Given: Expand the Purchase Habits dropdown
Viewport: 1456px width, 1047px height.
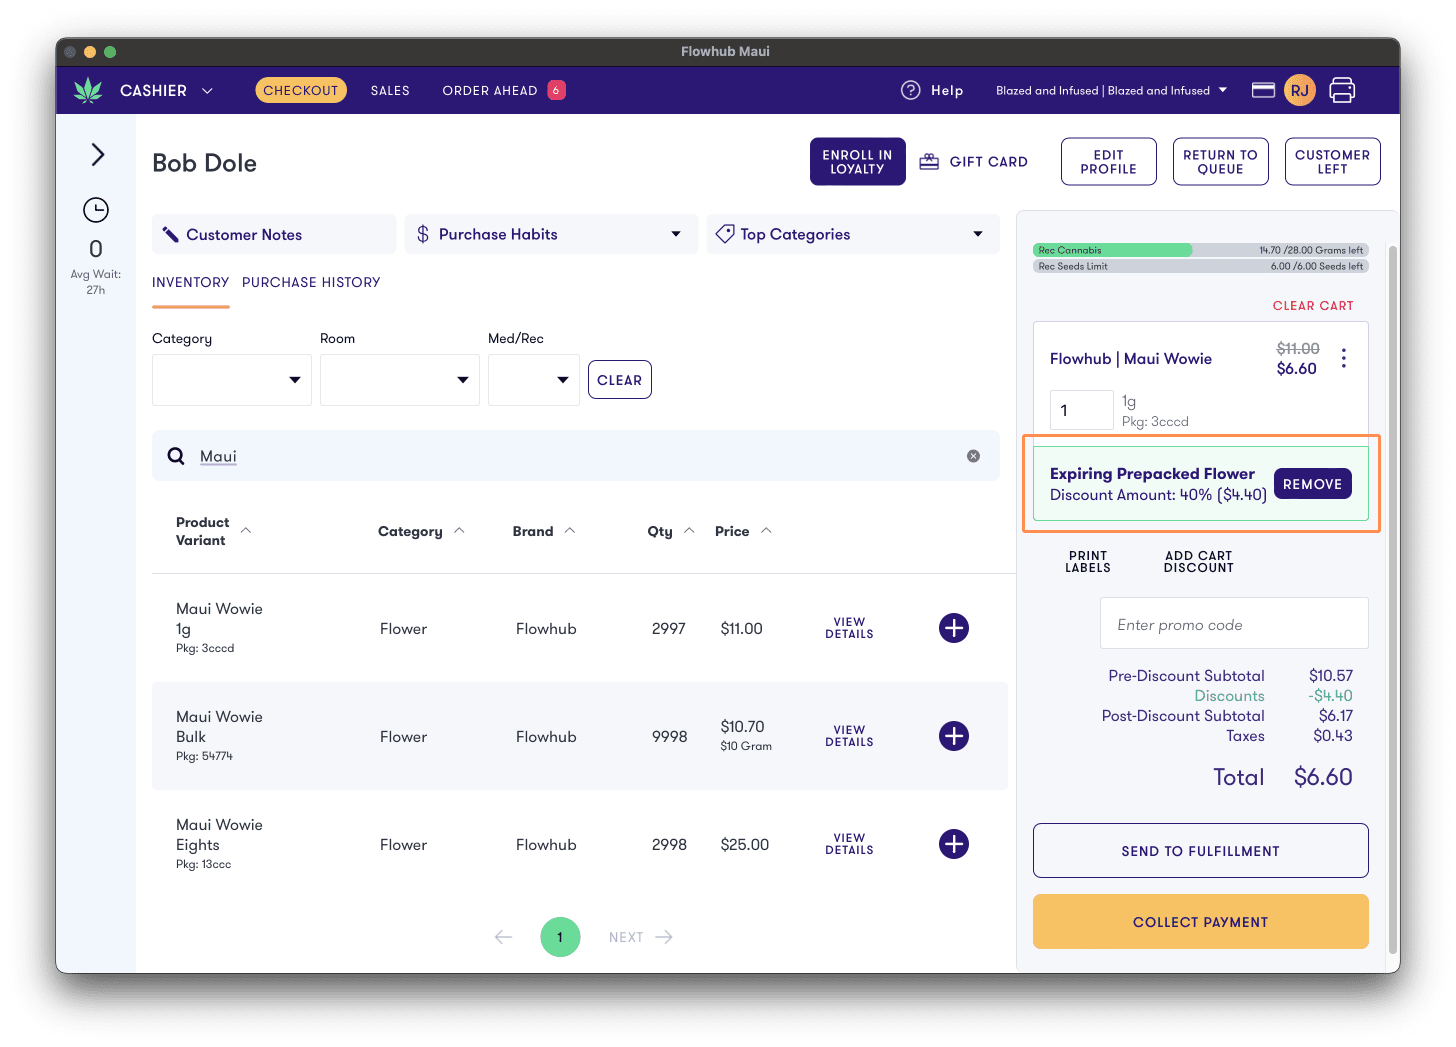Looking at the screenshot, I should (x=551, y=234).
